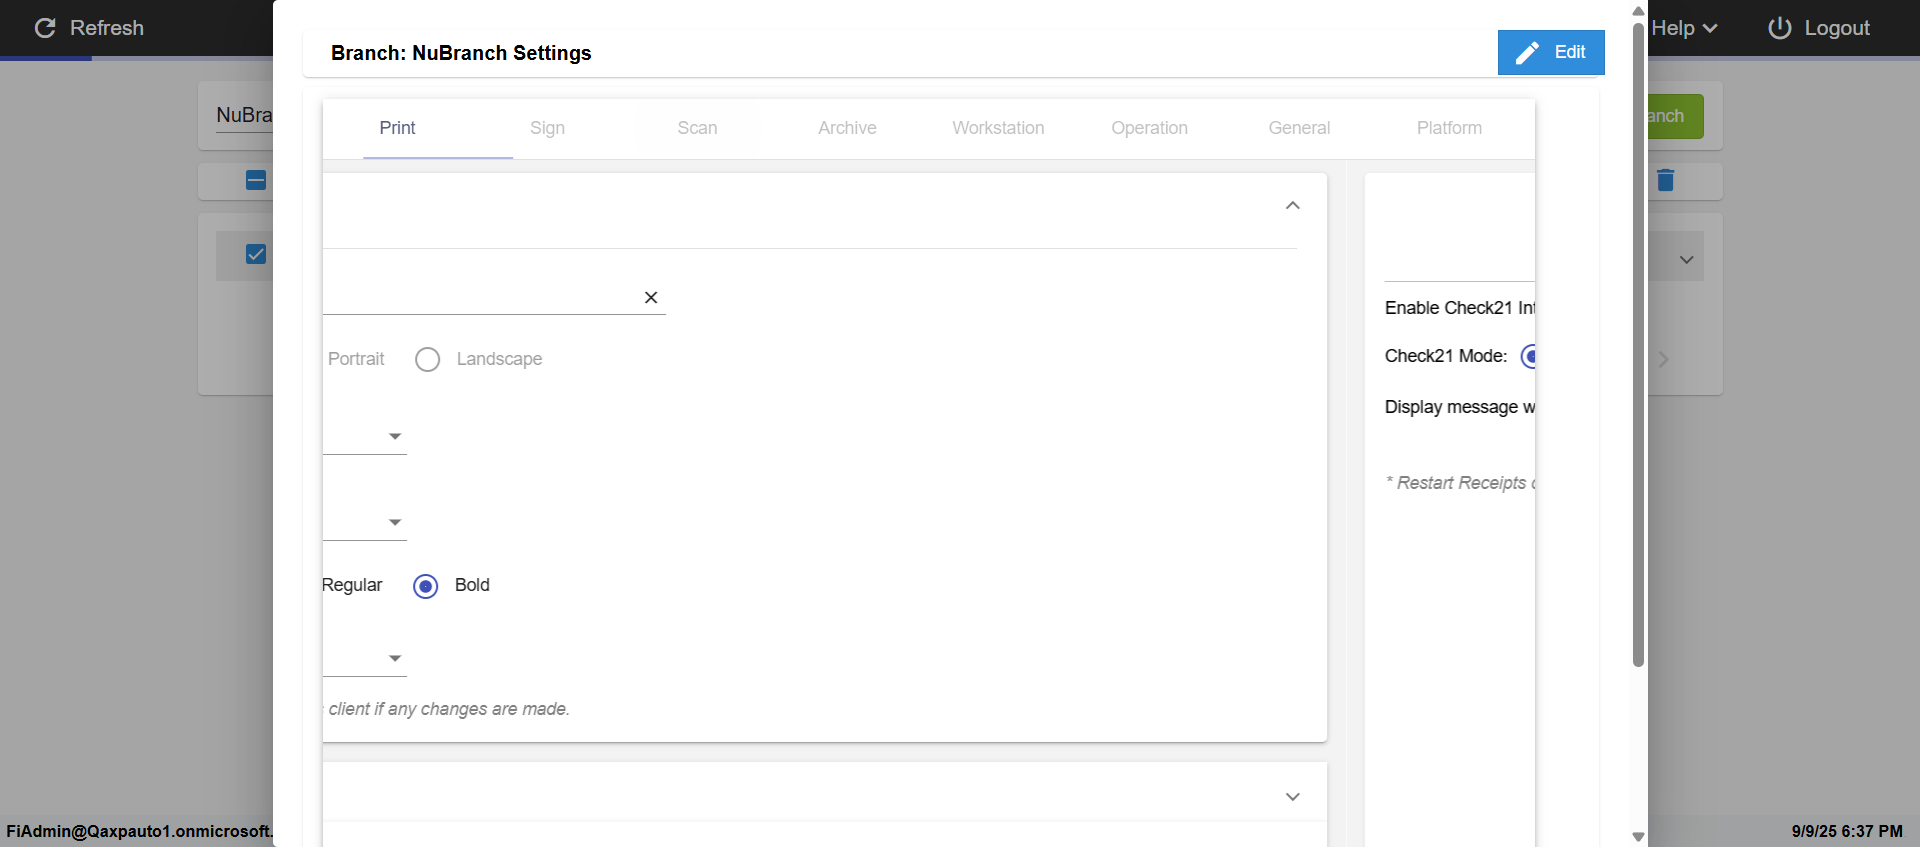This screenshot has height=847, width=1920.
Task: Click the blue minus square icon
Action: tap(256, 180)
